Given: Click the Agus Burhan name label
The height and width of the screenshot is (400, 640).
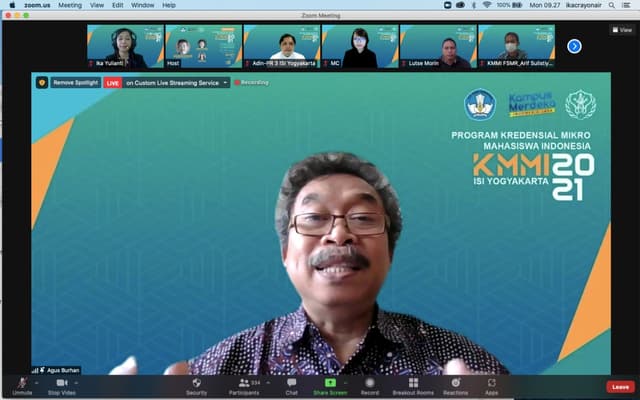Looking at the screenshot, I should click(63, 371).
